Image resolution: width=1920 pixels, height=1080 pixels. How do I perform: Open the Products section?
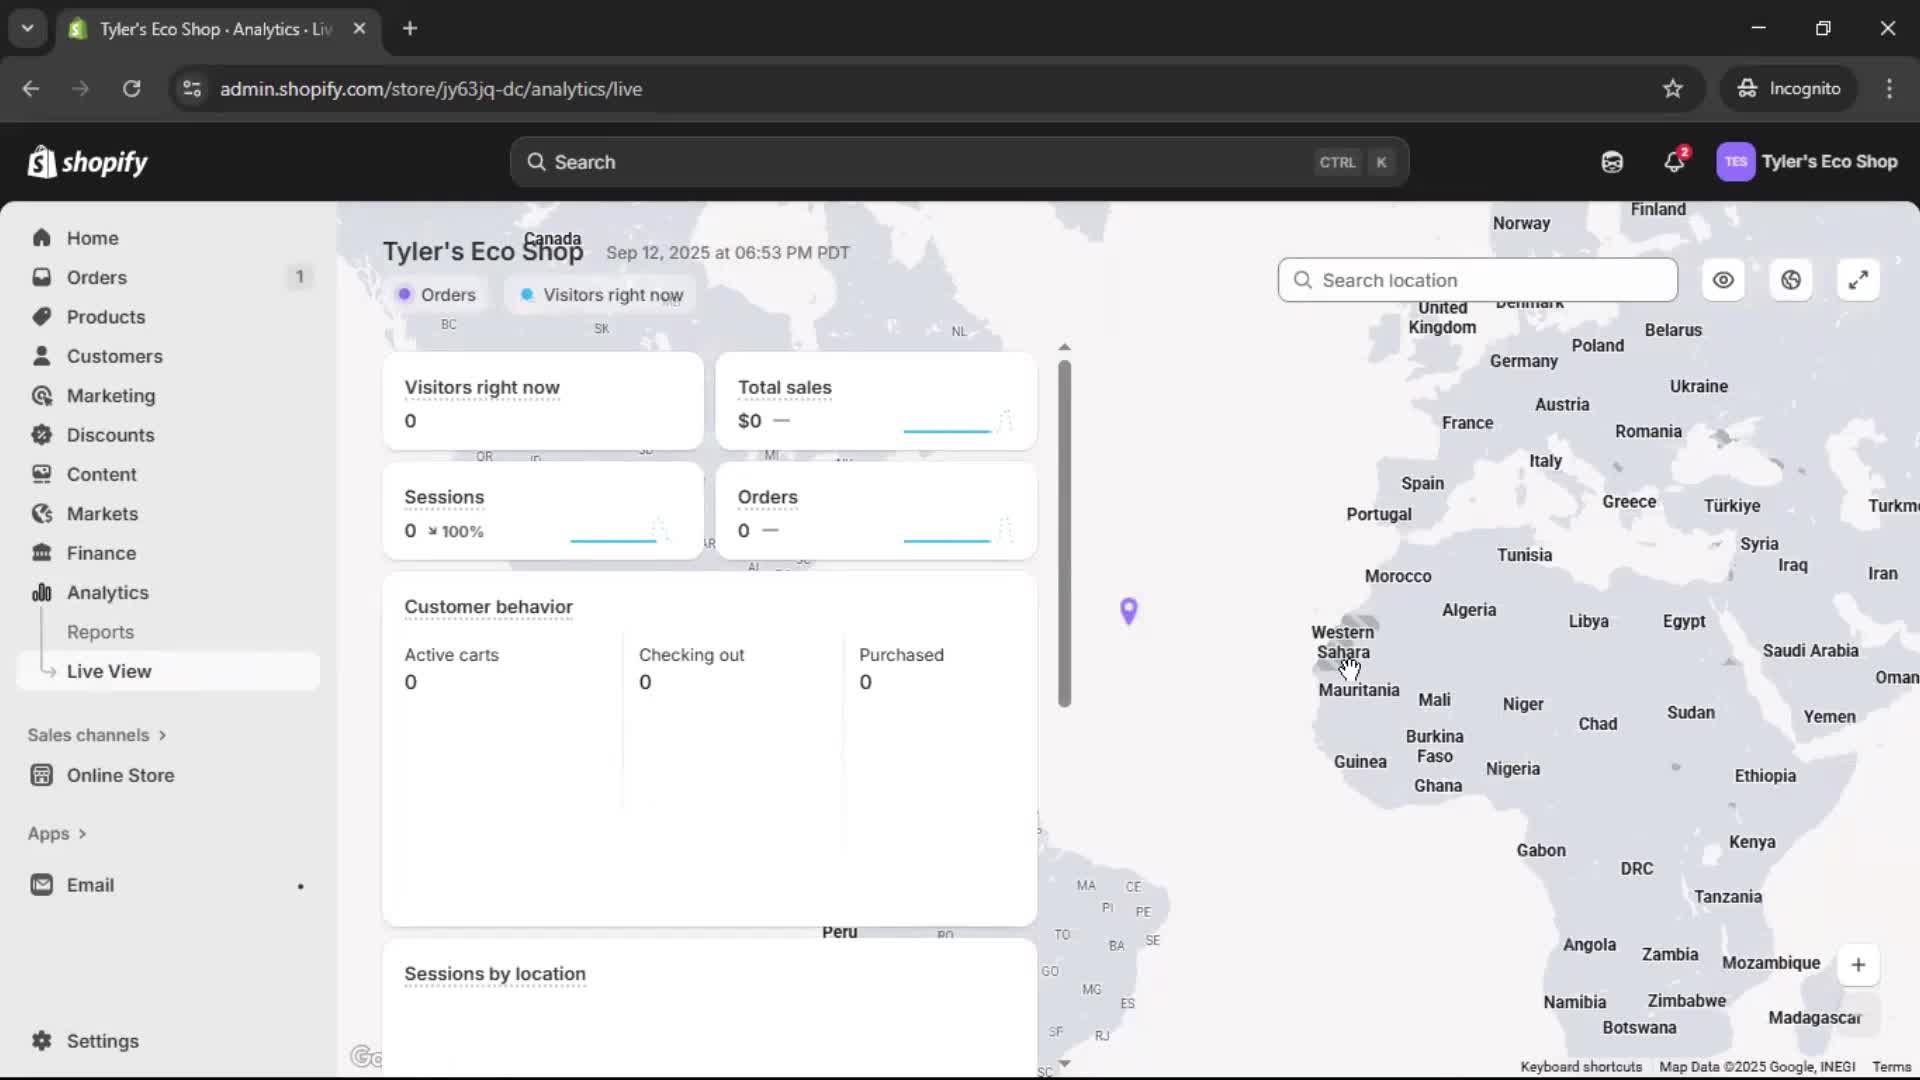(x=106, y=316)
